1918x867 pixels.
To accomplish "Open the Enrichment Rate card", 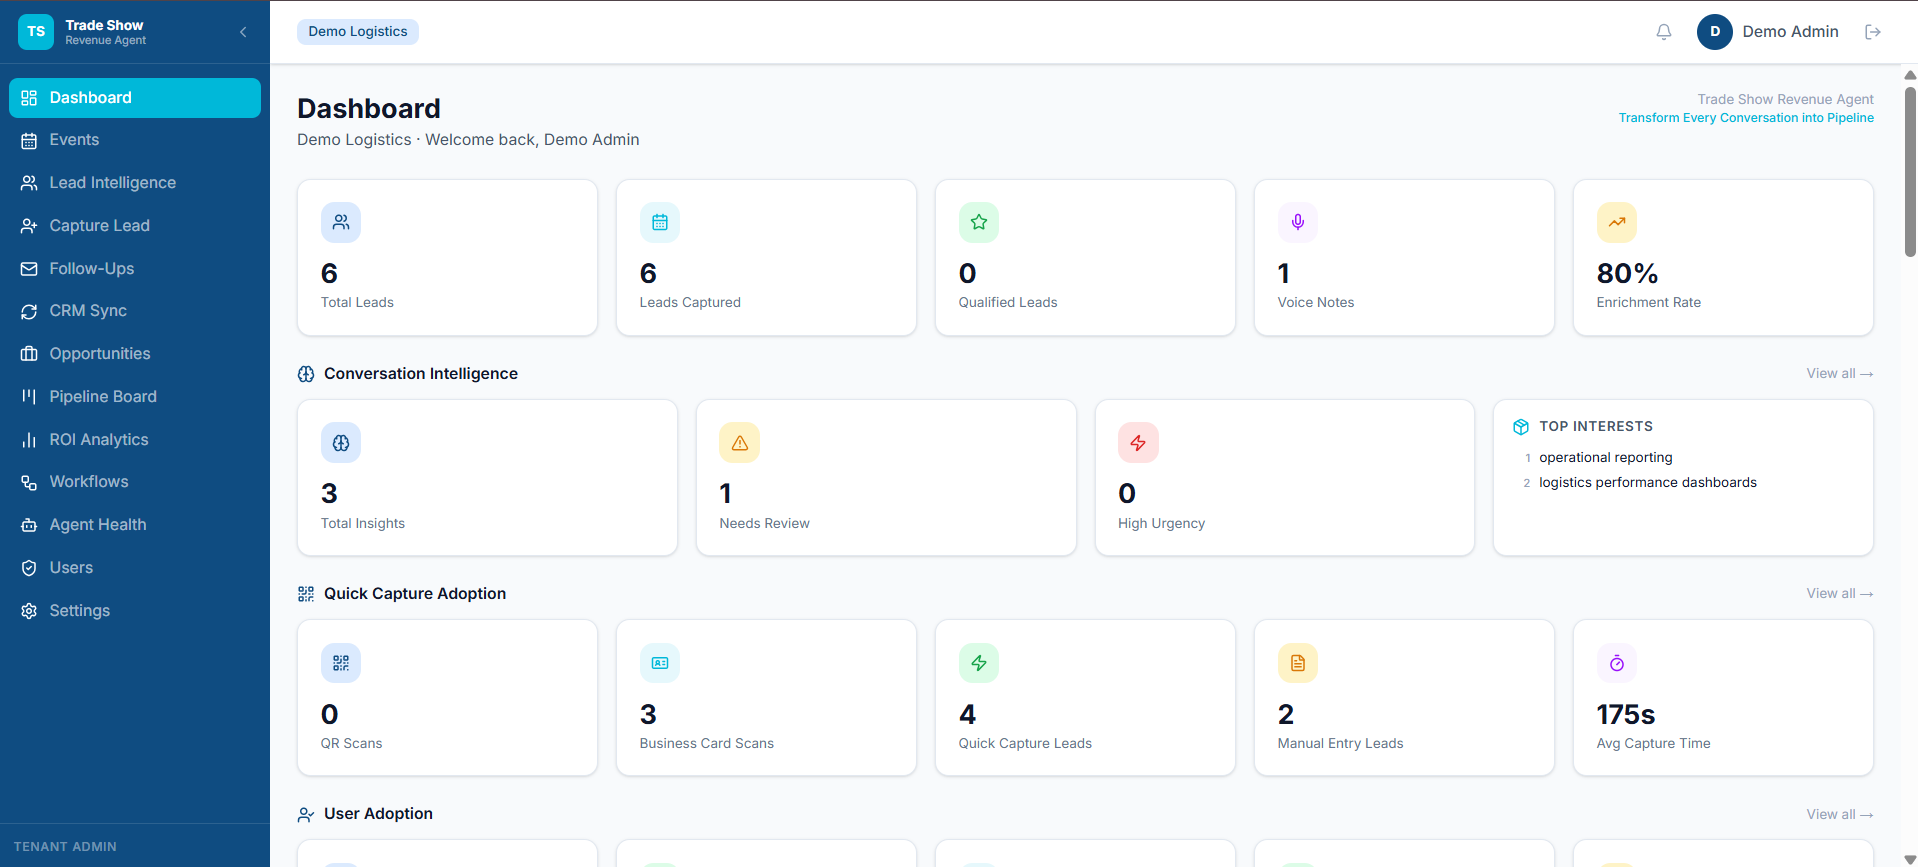I will (1723, 258).
